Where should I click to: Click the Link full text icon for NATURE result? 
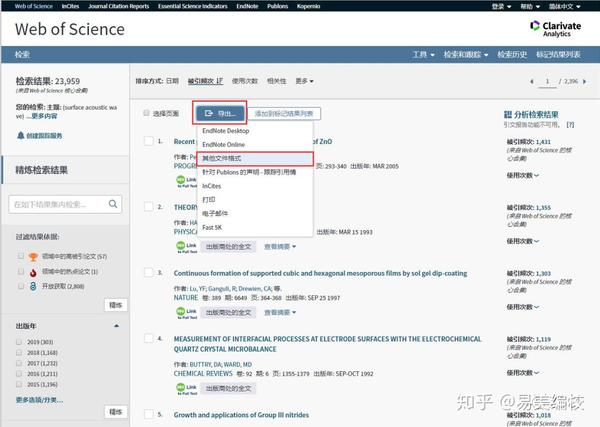coord(186,313)
